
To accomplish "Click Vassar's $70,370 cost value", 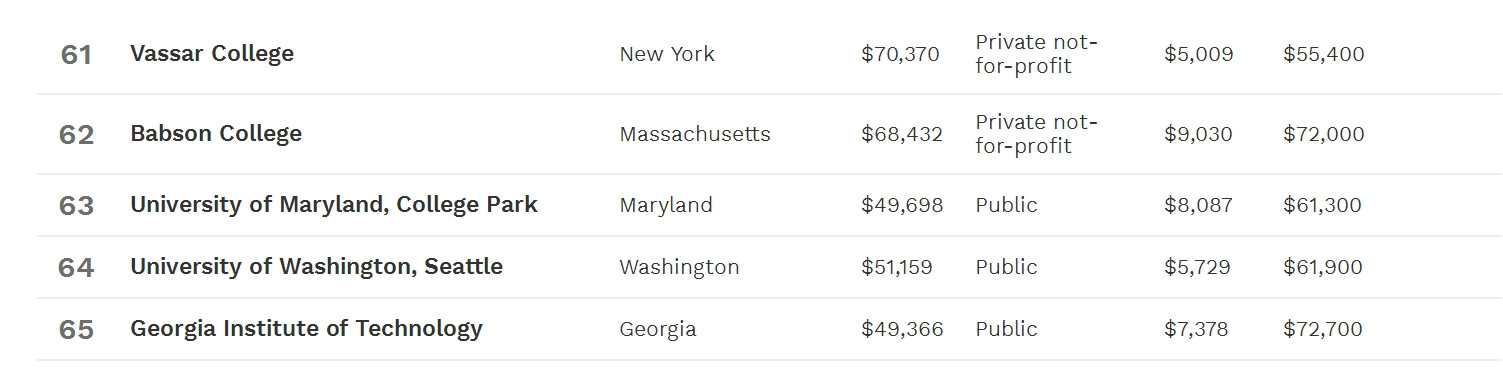I will pyautogui.click(x=900, y=54).
